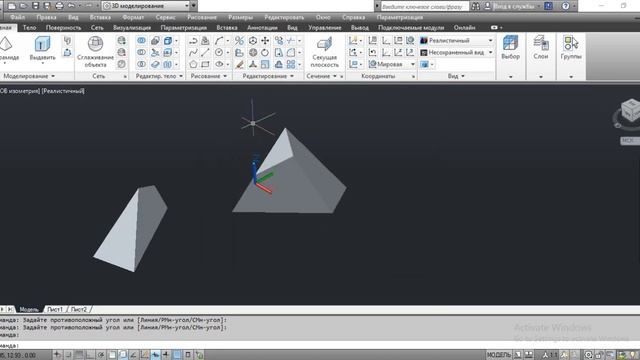Image resolution: width=640 pixels, height=360 pixels.
Task: Open the Selection (Выбор) panel icon
Action: 510,43
